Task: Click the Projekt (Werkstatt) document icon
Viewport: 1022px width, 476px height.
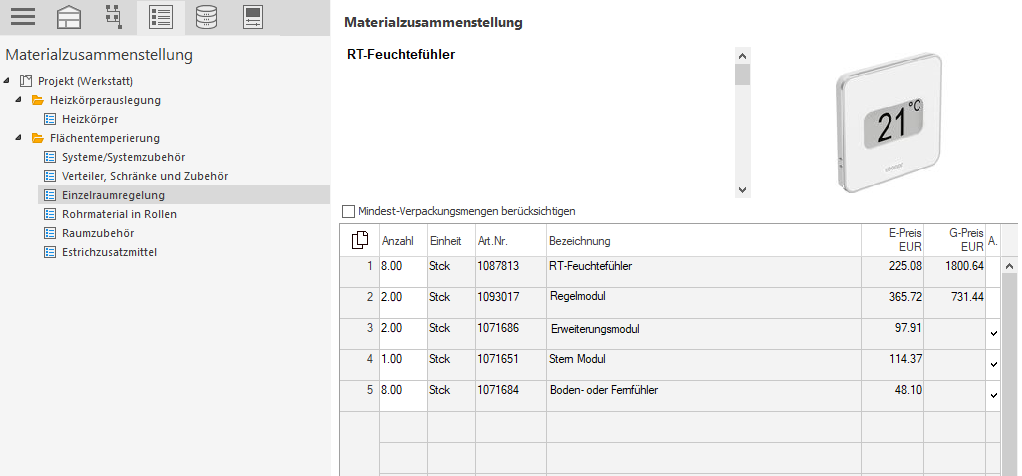Action: click(x=25, y=82)
